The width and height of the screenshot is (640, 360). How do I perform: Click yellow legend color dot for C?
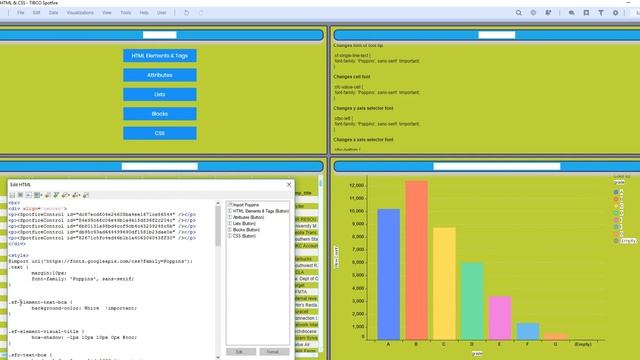[616, 206]
